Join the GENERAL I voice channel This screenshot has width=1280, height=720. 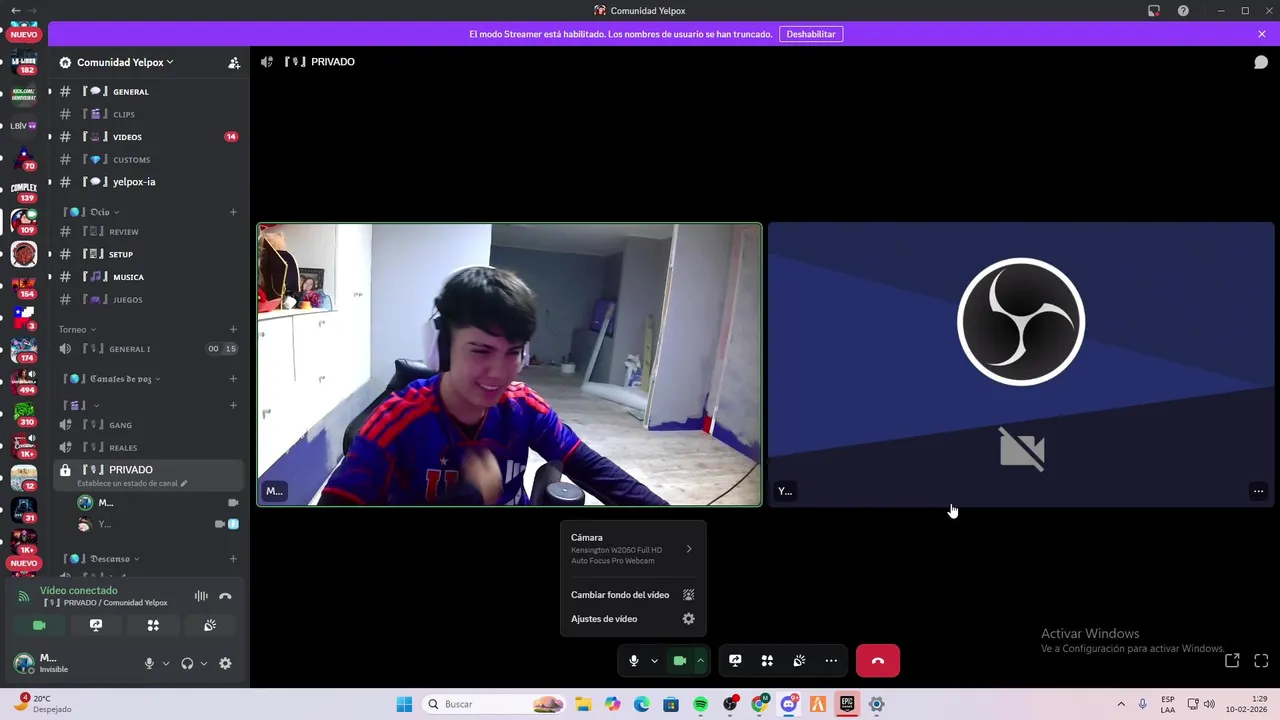point(148,349)
